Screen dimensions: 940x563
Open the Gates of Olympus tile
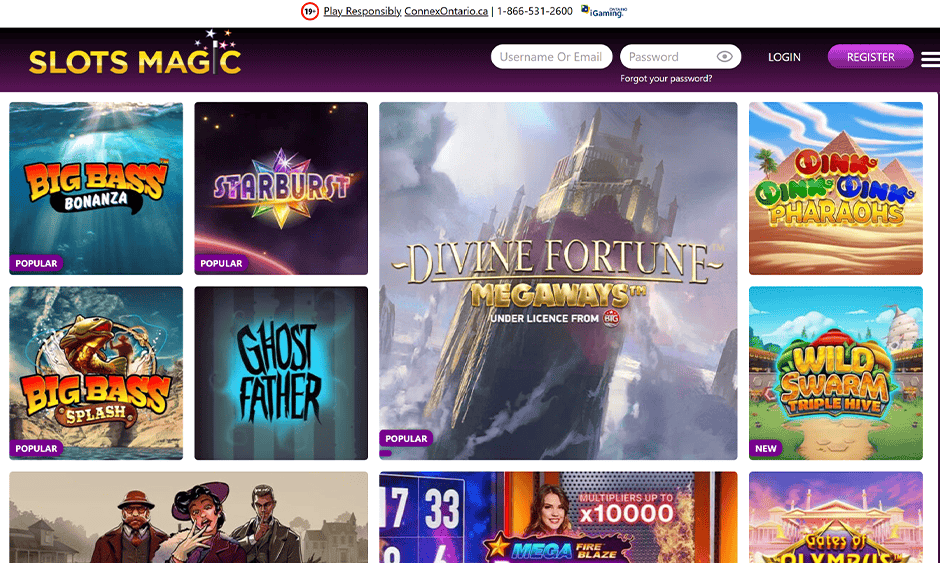836,517
